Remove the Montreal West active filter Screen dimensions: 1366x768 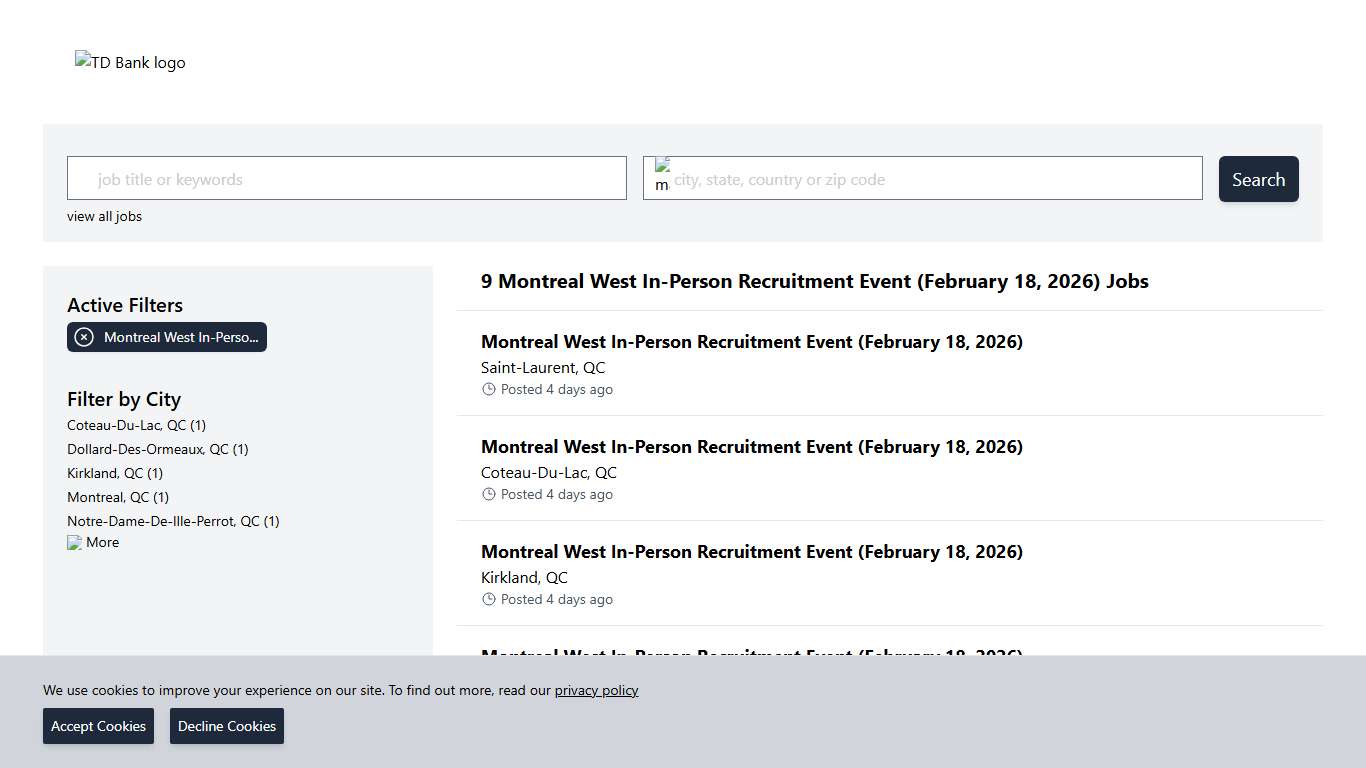[84, 337]
